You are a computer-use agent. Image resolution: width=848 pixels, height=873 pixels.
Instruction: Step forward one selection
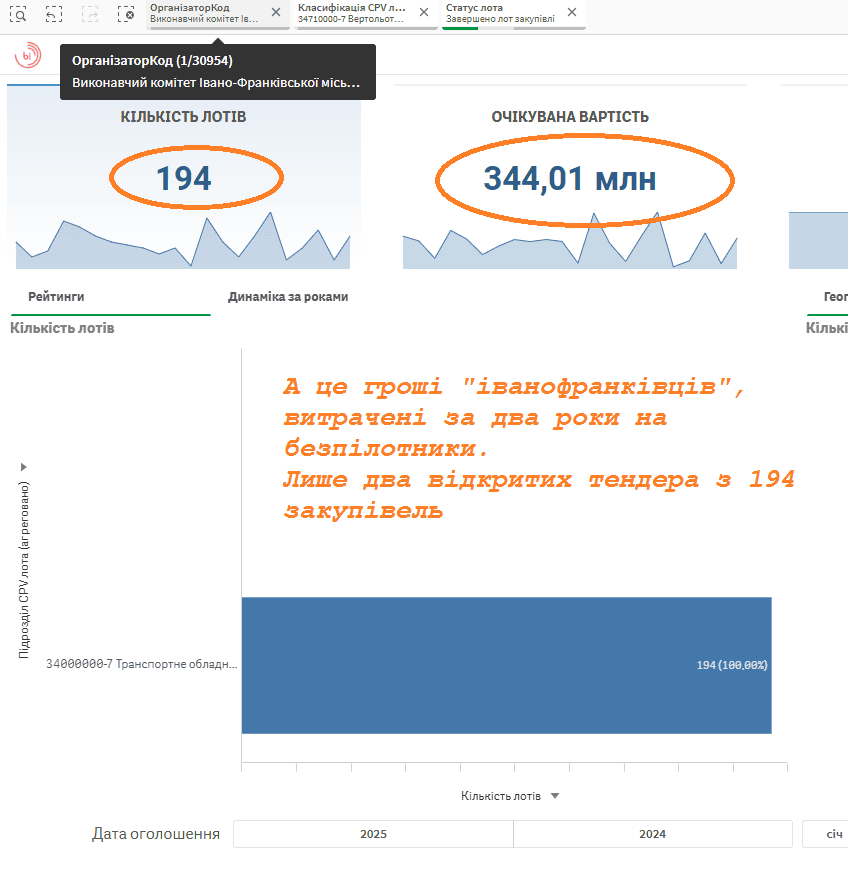[x=90, y=14]
